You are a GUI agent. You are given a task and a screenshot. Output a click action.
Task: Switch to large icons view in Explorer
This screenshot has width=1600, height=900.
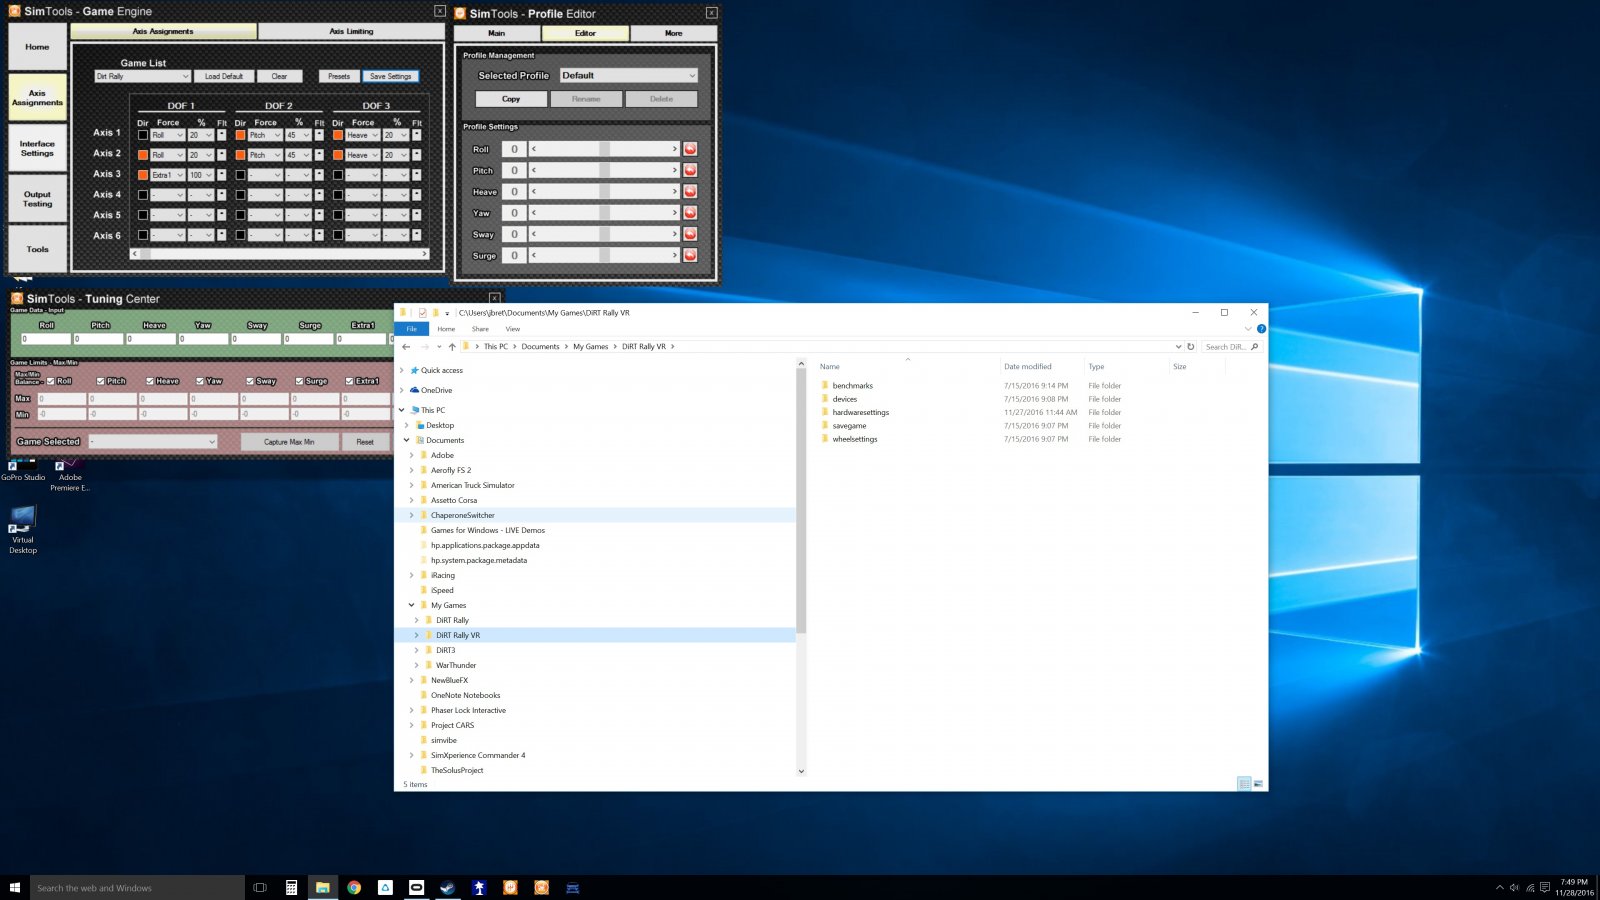1258,784
